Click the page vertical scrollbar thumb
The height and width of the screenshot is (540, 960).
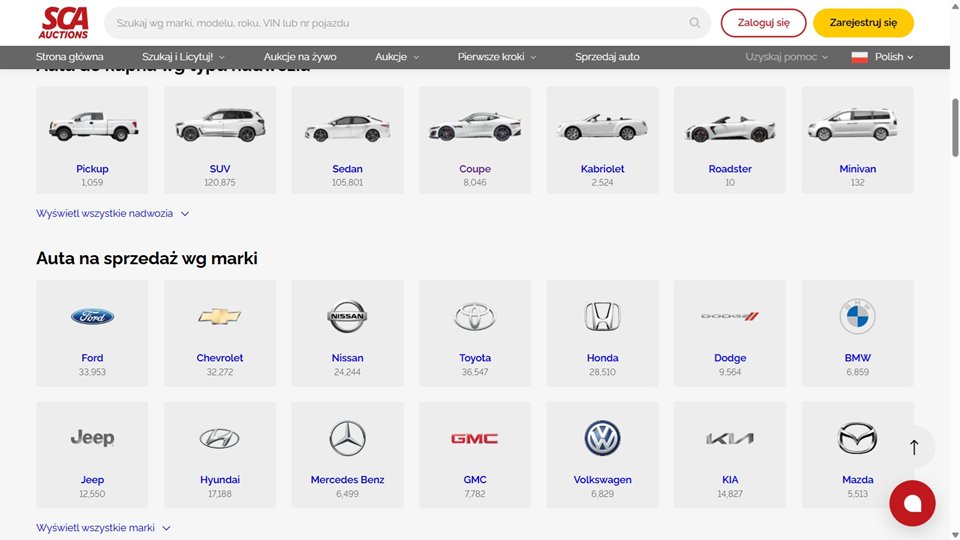pyautogui.click(x=954, y=127)
